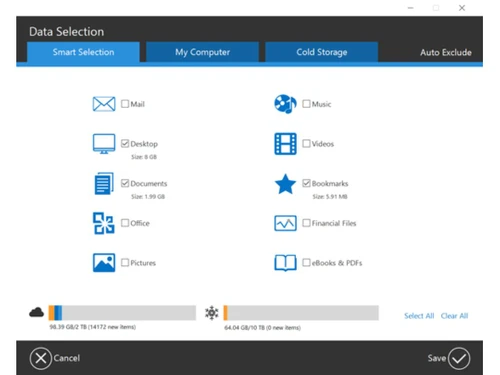Click the cloud storage icon

pos(36,312)
